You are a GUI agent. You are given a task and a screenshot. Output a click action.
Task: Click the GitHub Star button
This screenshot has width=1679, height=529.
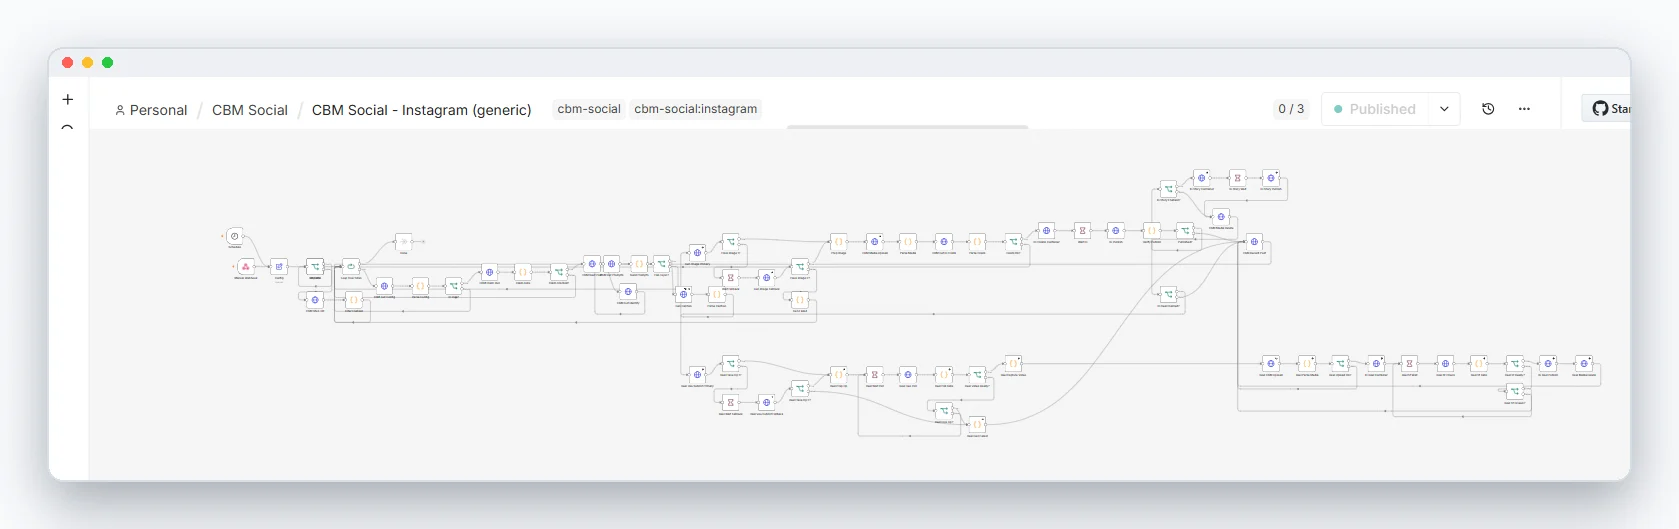1607,108
